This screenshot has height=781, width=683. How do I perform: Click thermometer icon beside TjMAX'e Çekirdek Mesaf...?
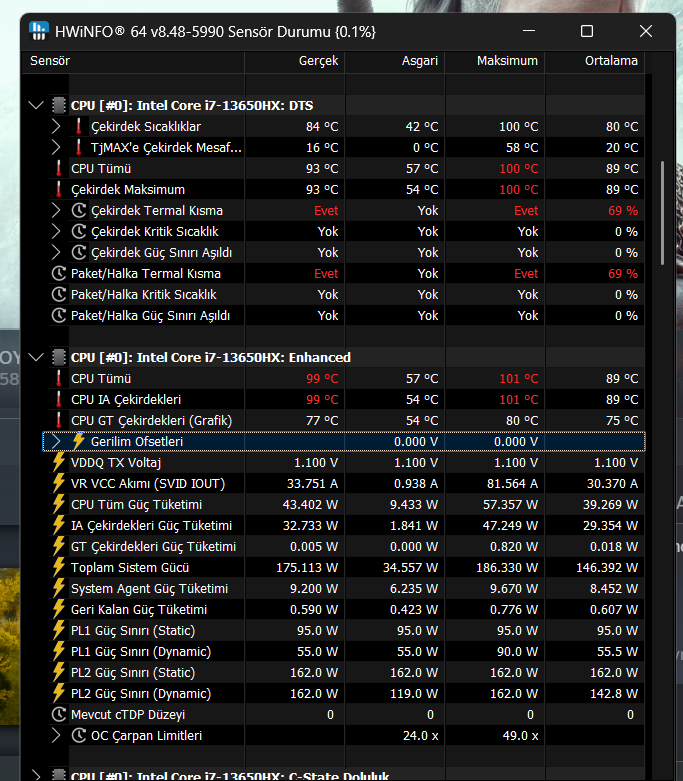[79, 147]
